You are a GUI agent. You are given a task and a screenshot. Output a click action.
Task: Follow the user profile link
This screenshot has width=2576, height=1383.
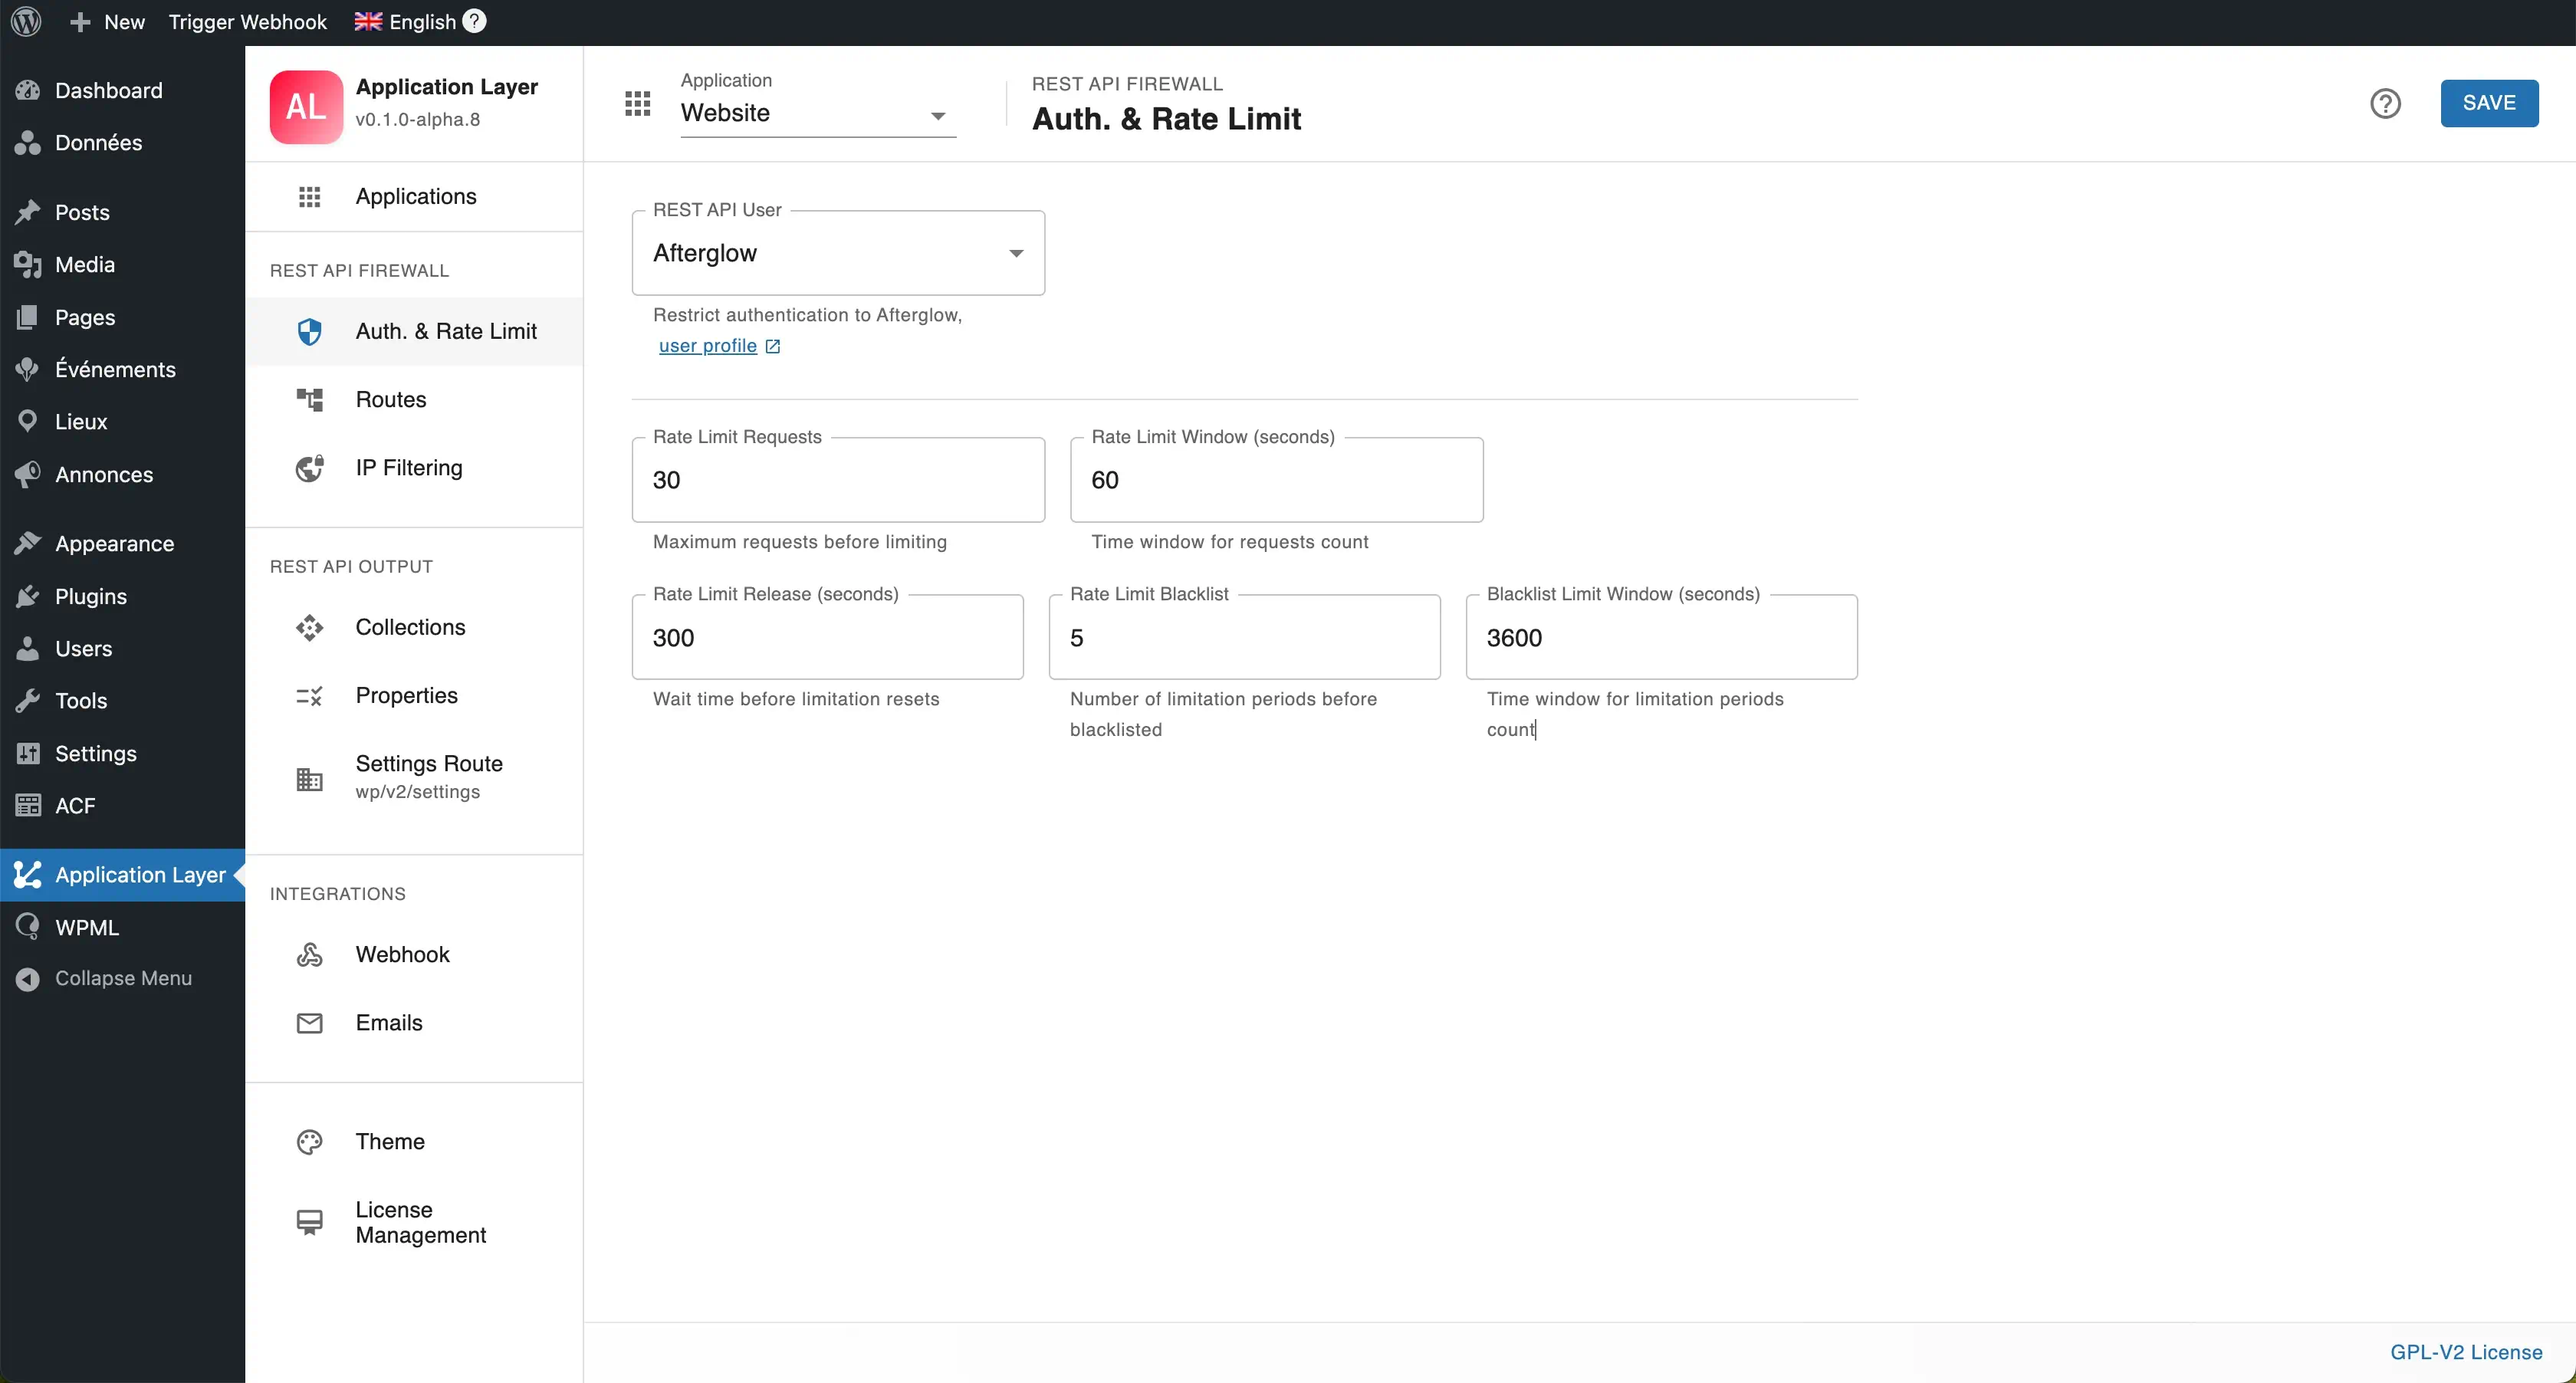[710, 345]
